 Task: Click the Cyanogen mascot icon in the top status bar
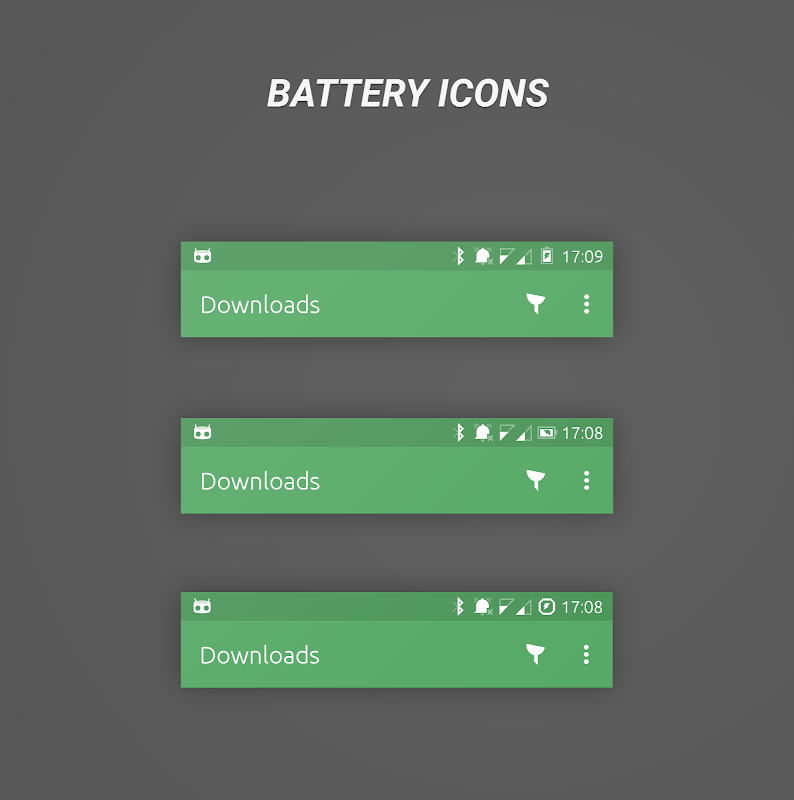[203, 255]
